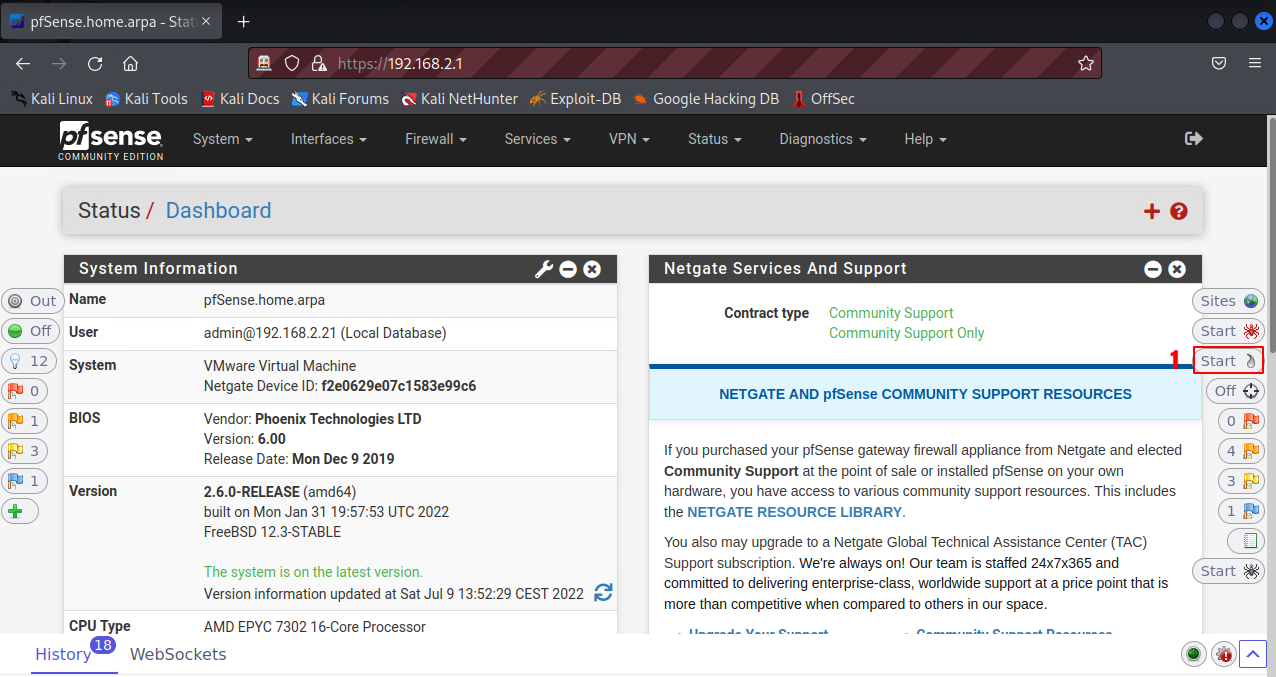Viewport: 1276px width, 677px height.
Task: Expand the Firewall dropdown menu
Action: 438,139
